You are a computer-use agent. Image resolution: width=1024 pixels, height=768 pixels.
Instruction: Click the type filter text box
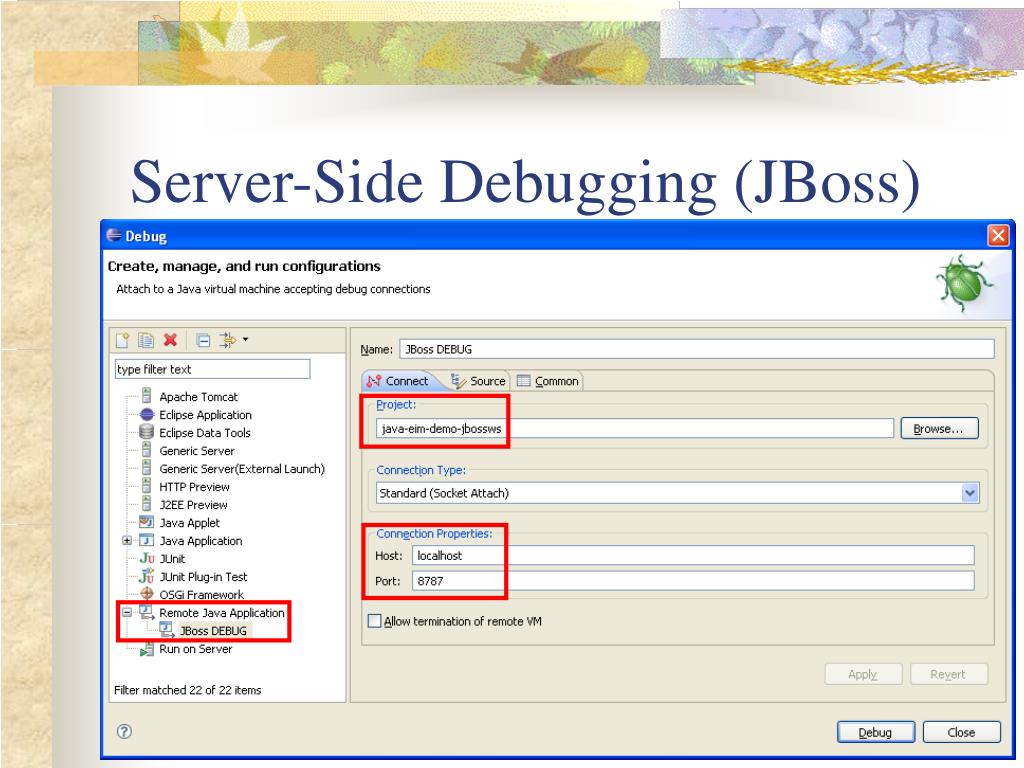pyautogui.click(x=212, y=369)
